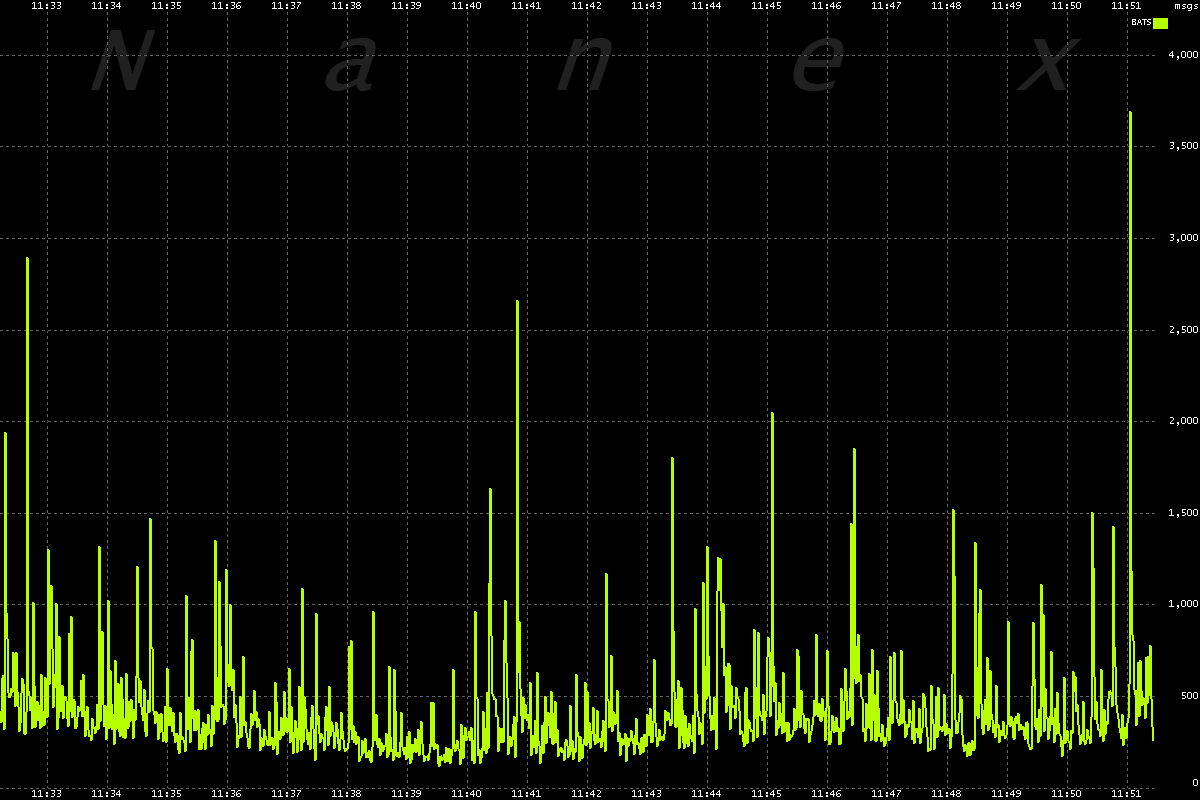Click the peak of the spike reaching about 2,900
Image resolution: width=1200 pixels, height=800 pixels.
pyautogui.click(x=27, y=259)
